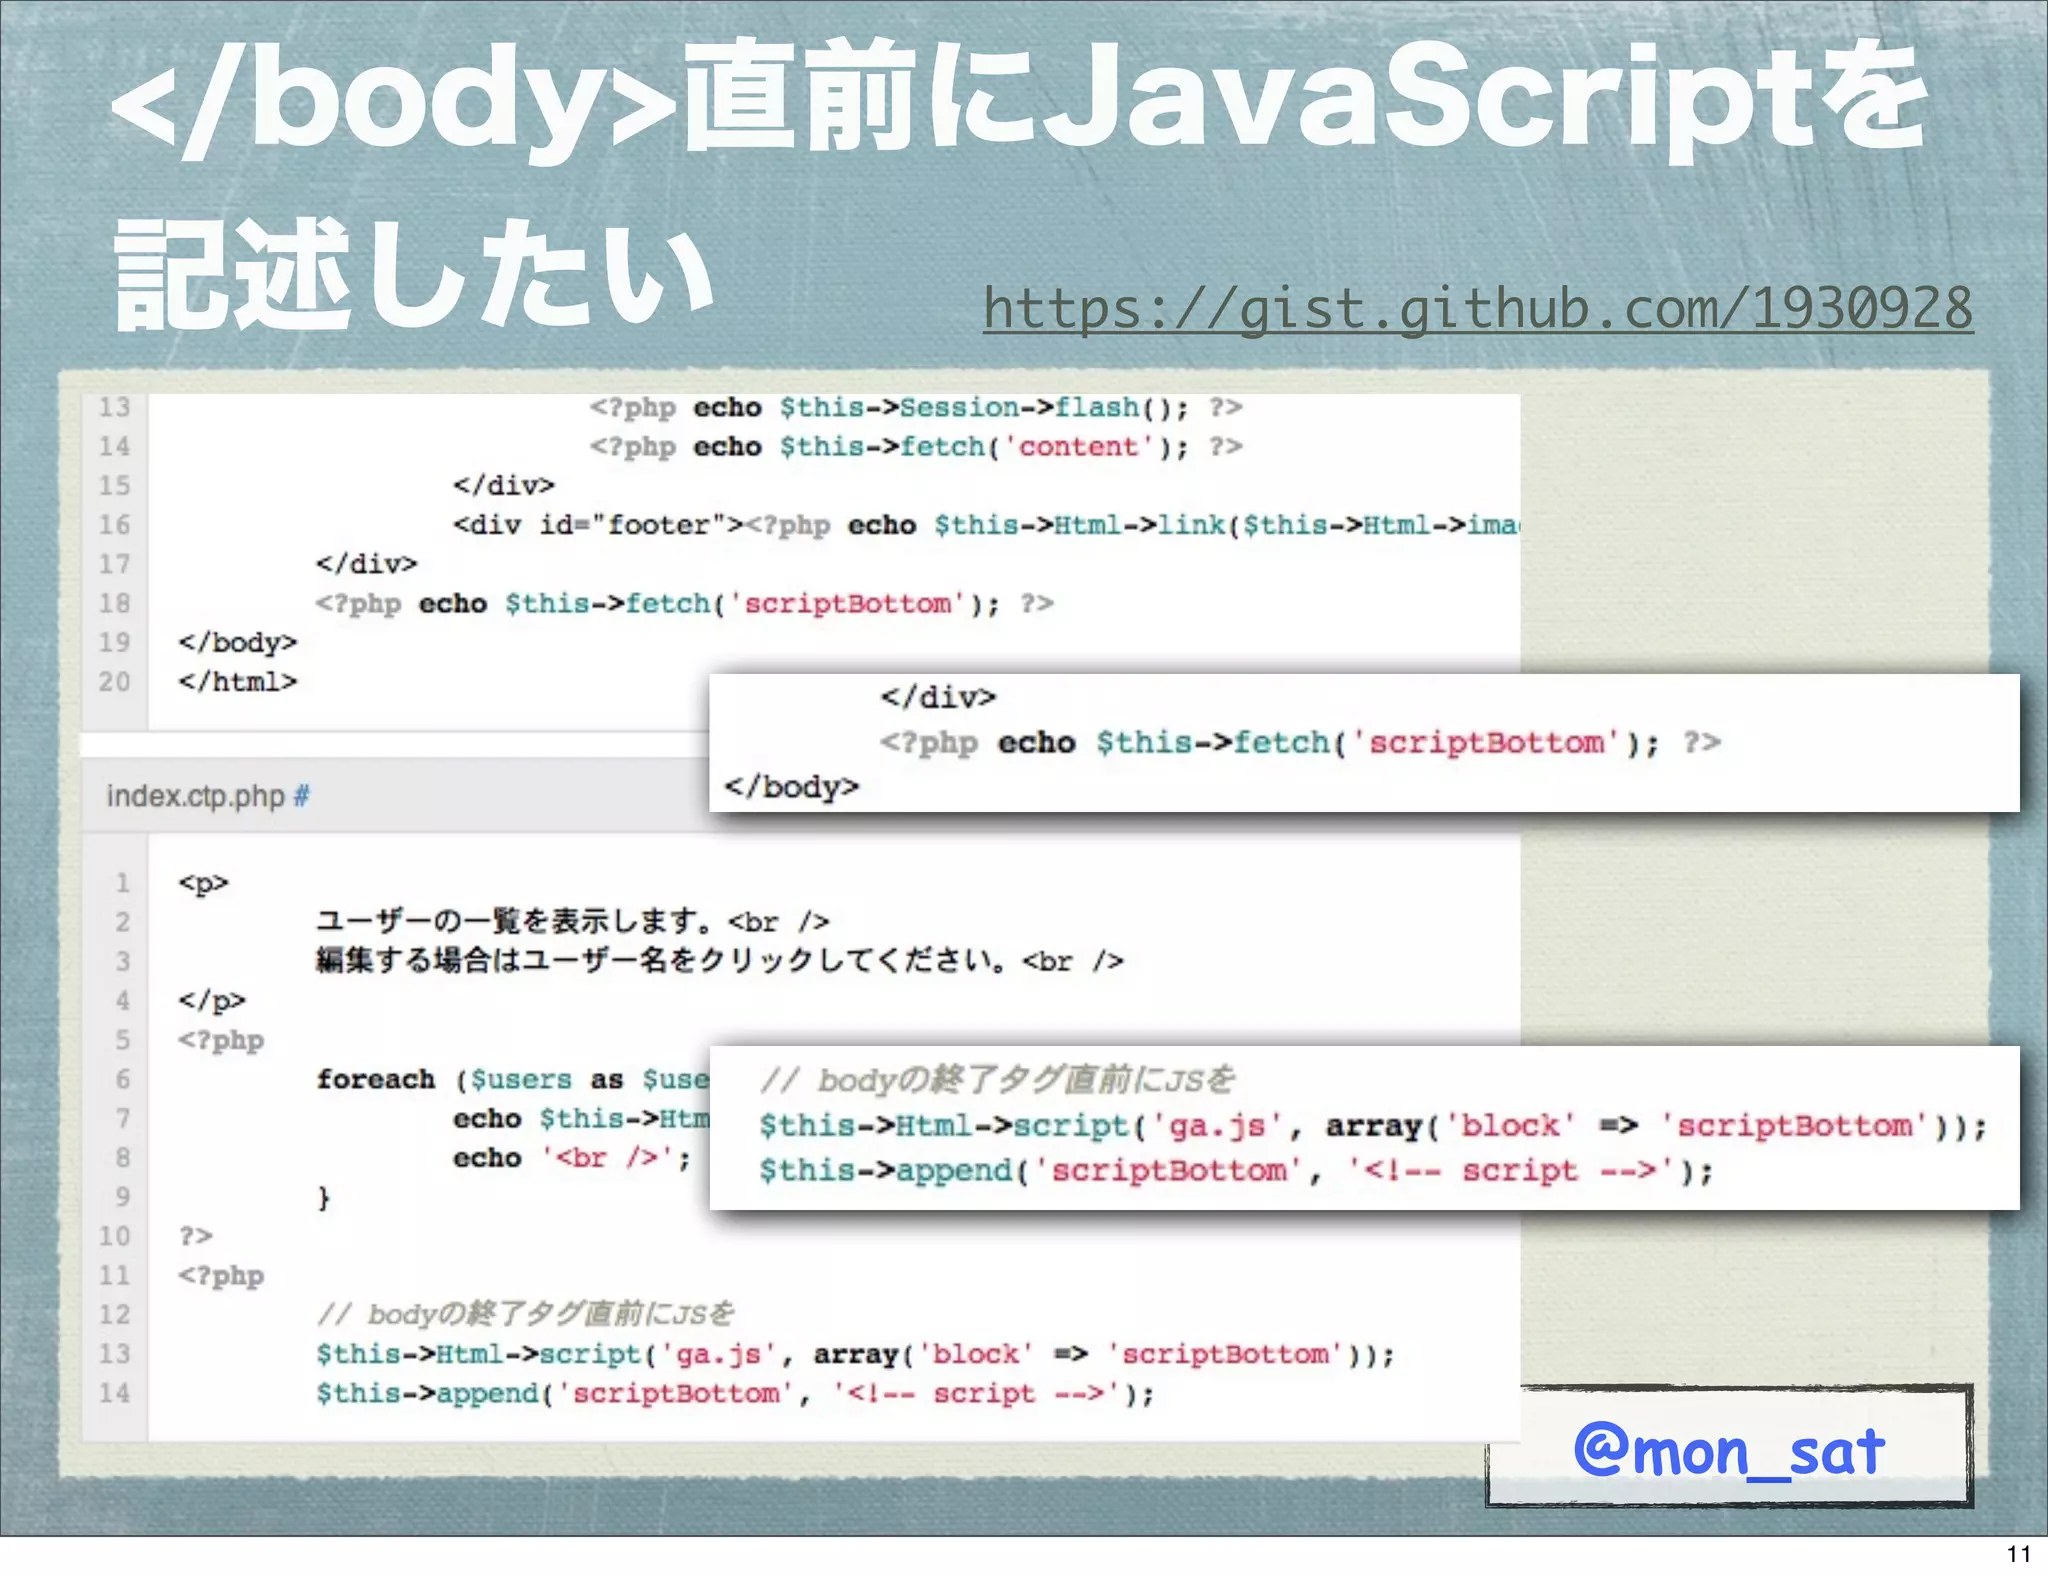Click the # anchor beside index.ctp.php
This screenshot has width=2048, height=1576.
[301, 796]
